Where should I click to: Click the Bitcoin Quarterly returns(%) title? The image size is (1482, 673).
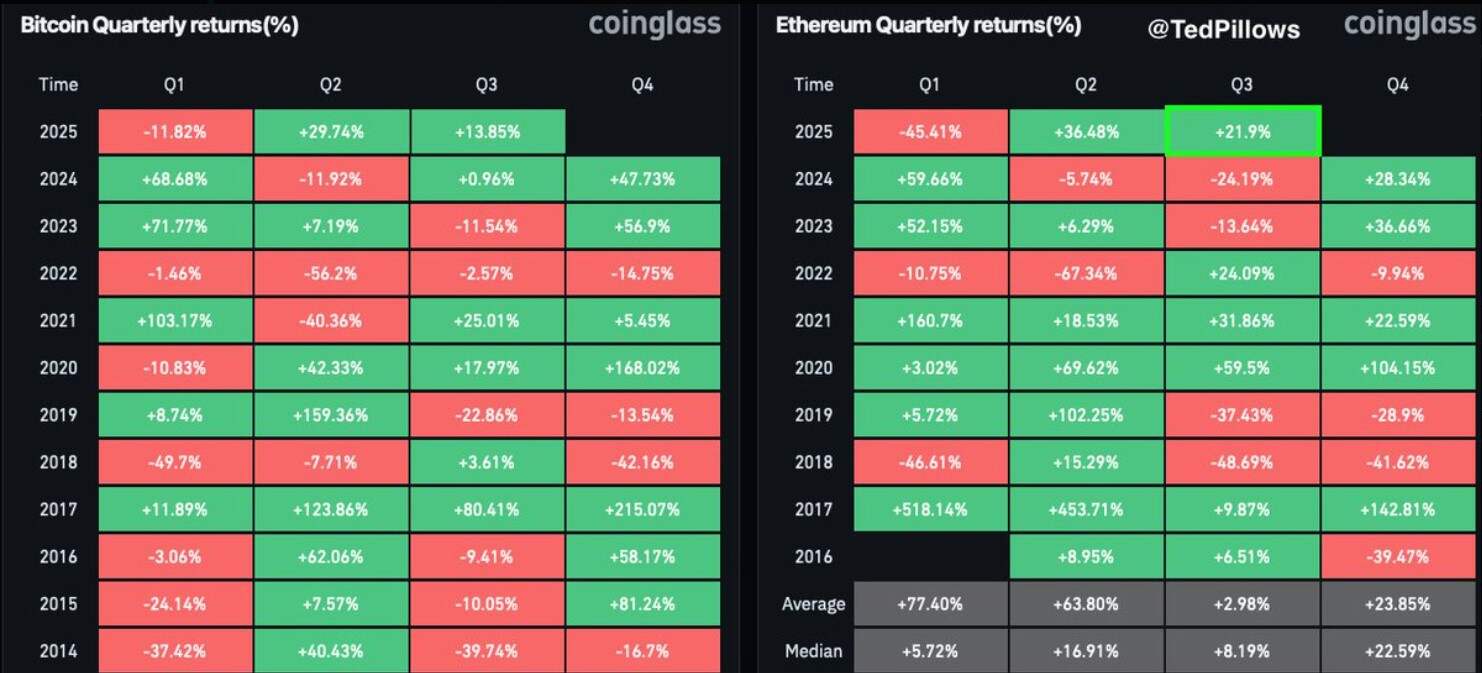pyautogui.click(x=160, y=25)
